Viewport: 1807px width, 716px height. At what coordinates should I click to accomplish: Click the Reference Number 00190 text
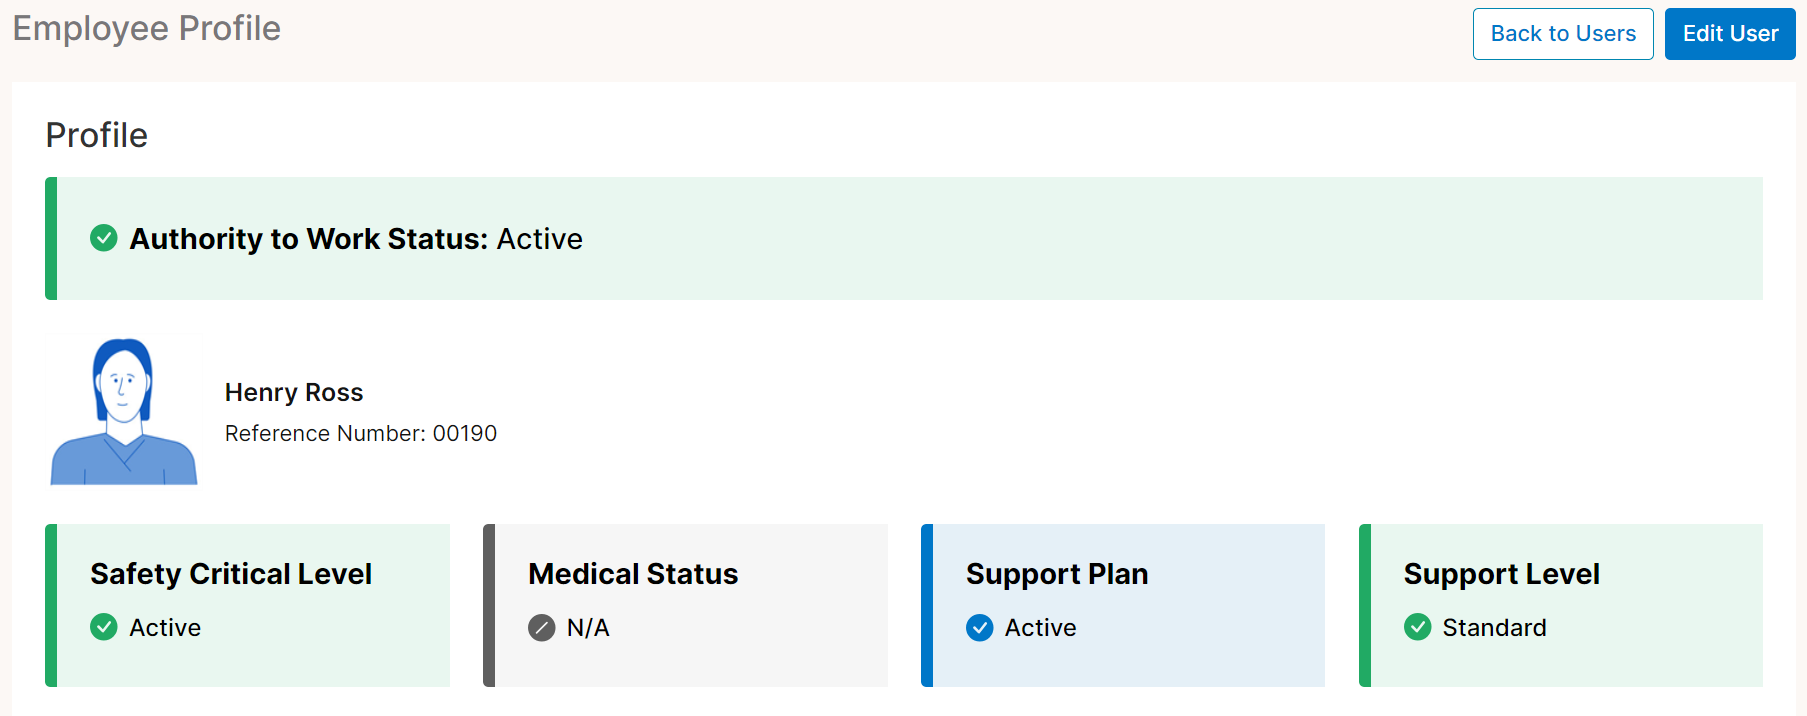(x=361, y=433)
